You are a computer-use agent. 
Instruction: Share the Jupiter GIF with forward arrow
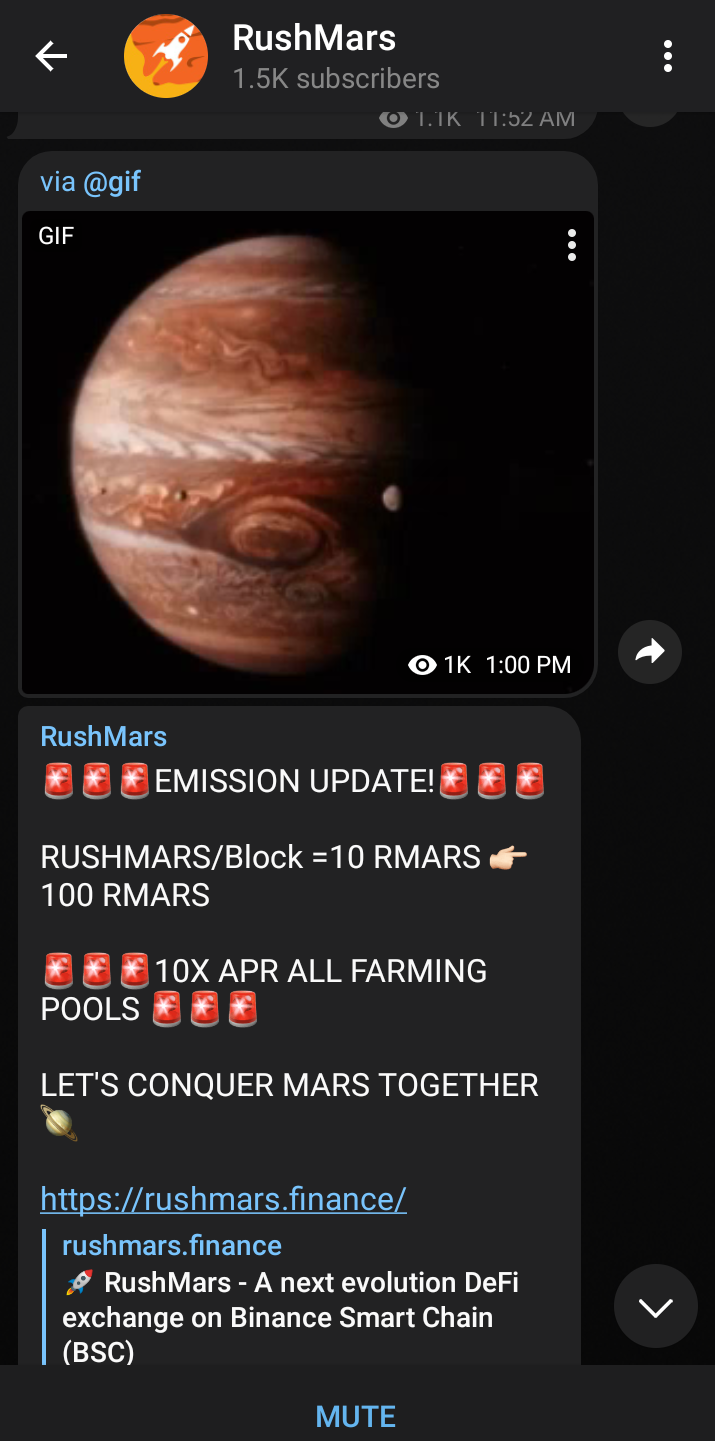tap(650, 653)
